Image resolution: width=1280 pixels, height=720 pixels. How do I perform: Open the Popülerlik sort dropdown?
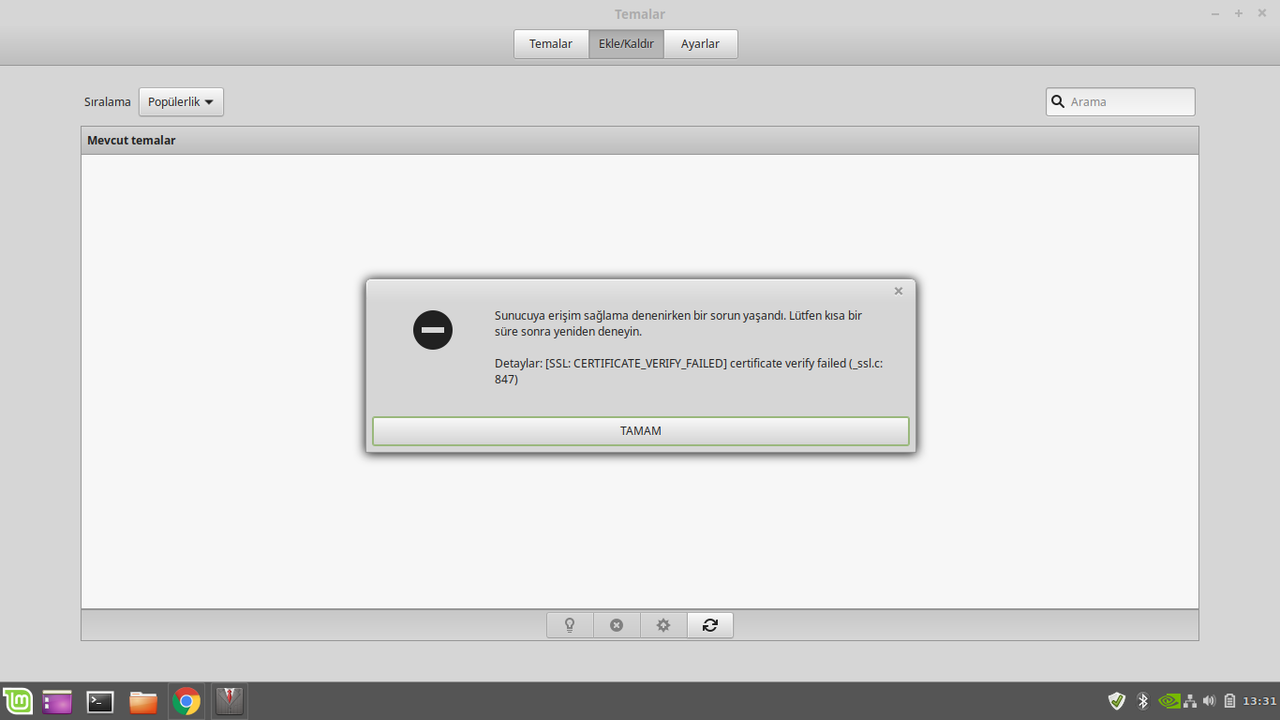coord(181,102)
